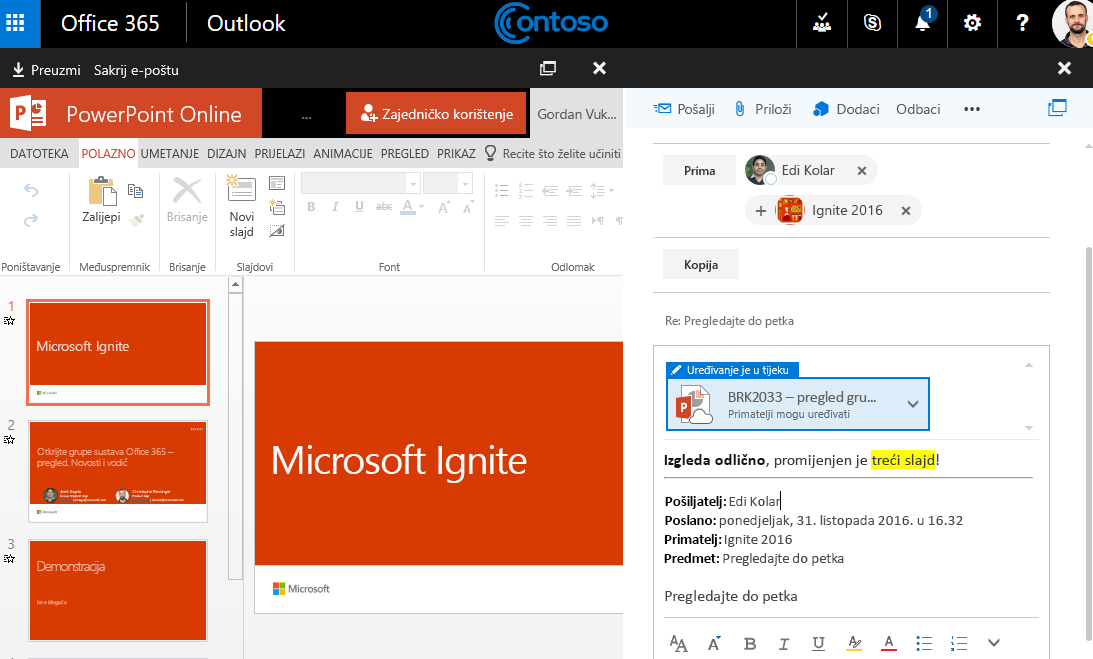The width and height of the screenshot is (1093, 659).
Task: Open the ANIMACIJE tab
Action: point(343,153)
